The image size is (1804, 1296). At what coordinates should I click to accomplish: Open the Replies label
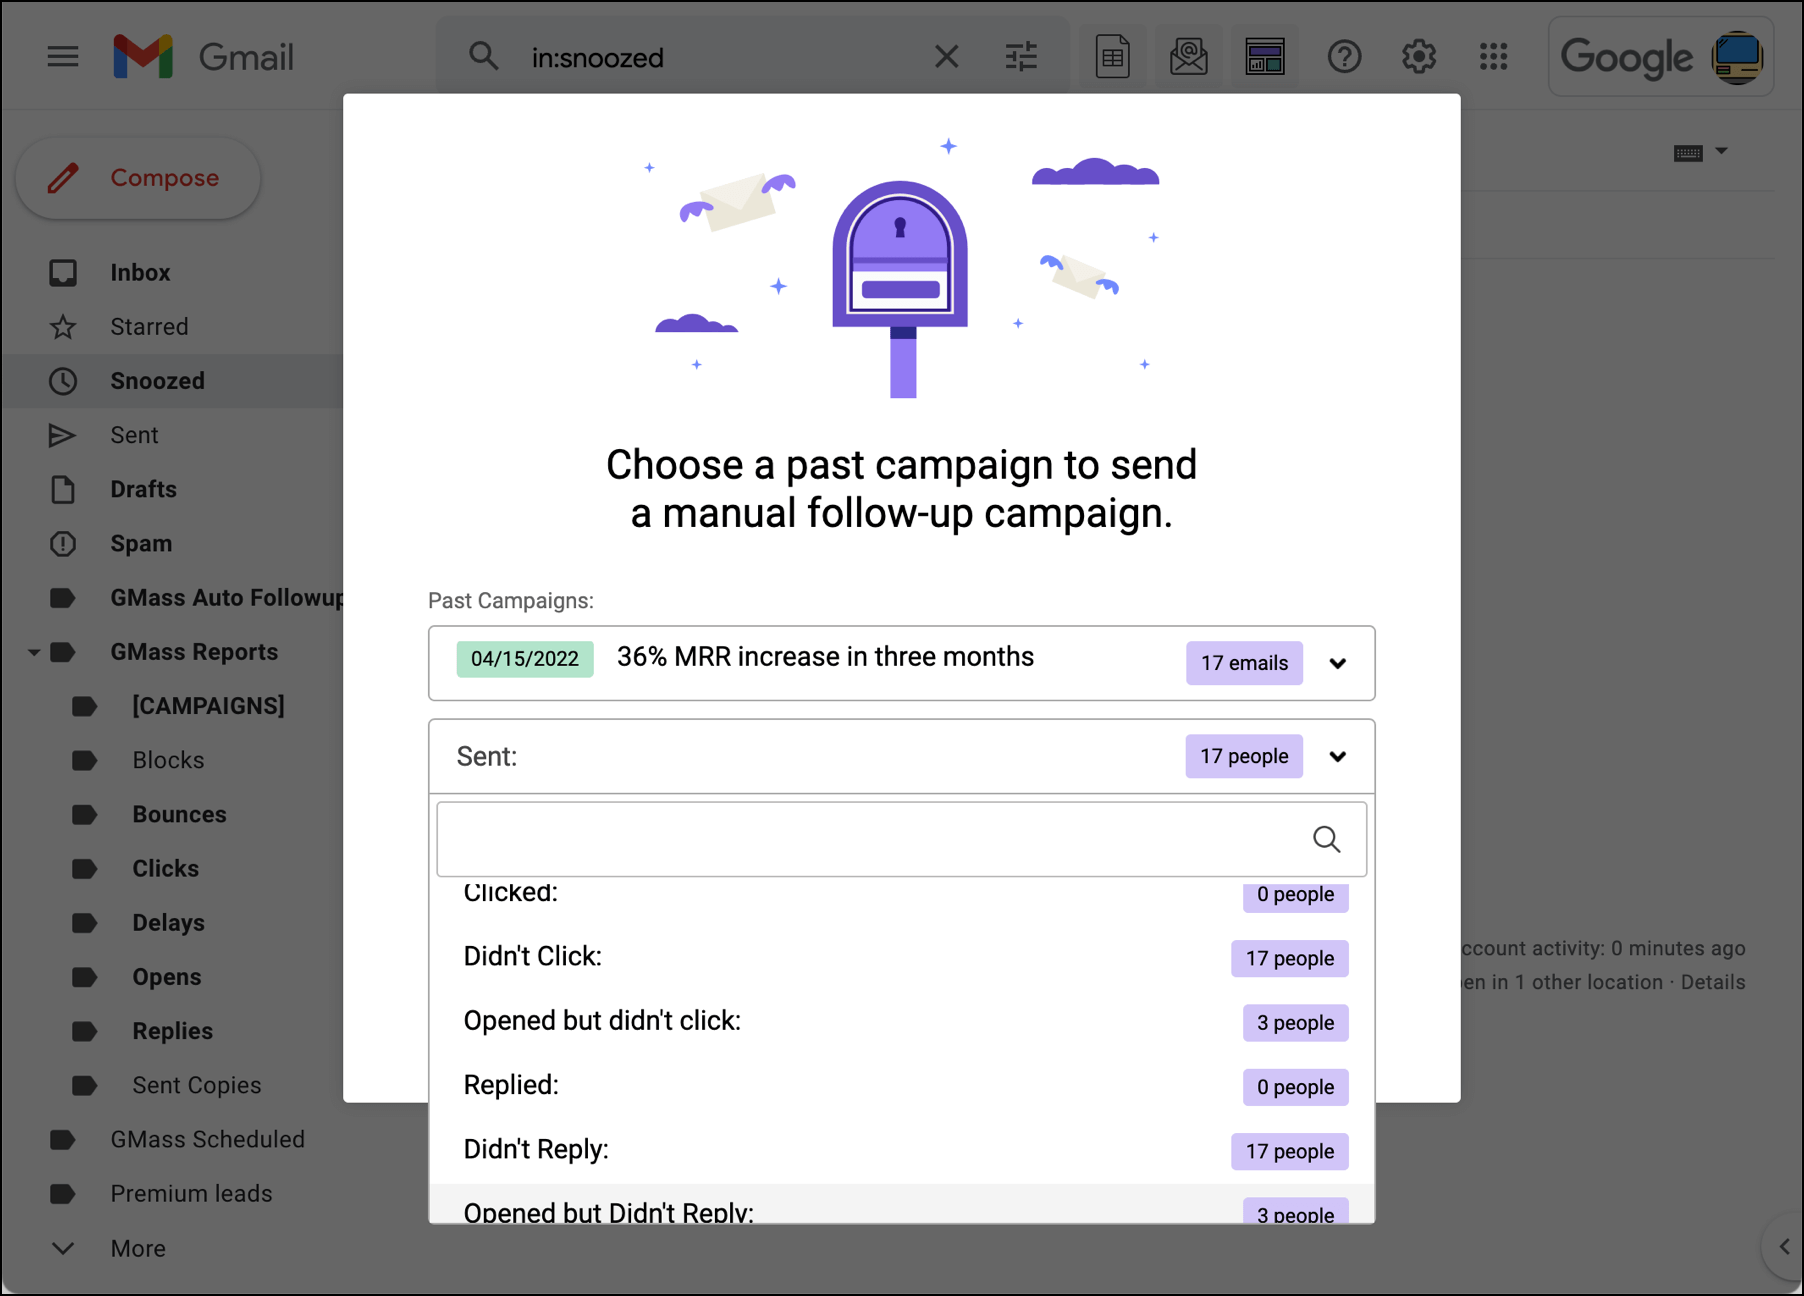coord(172,1031)
